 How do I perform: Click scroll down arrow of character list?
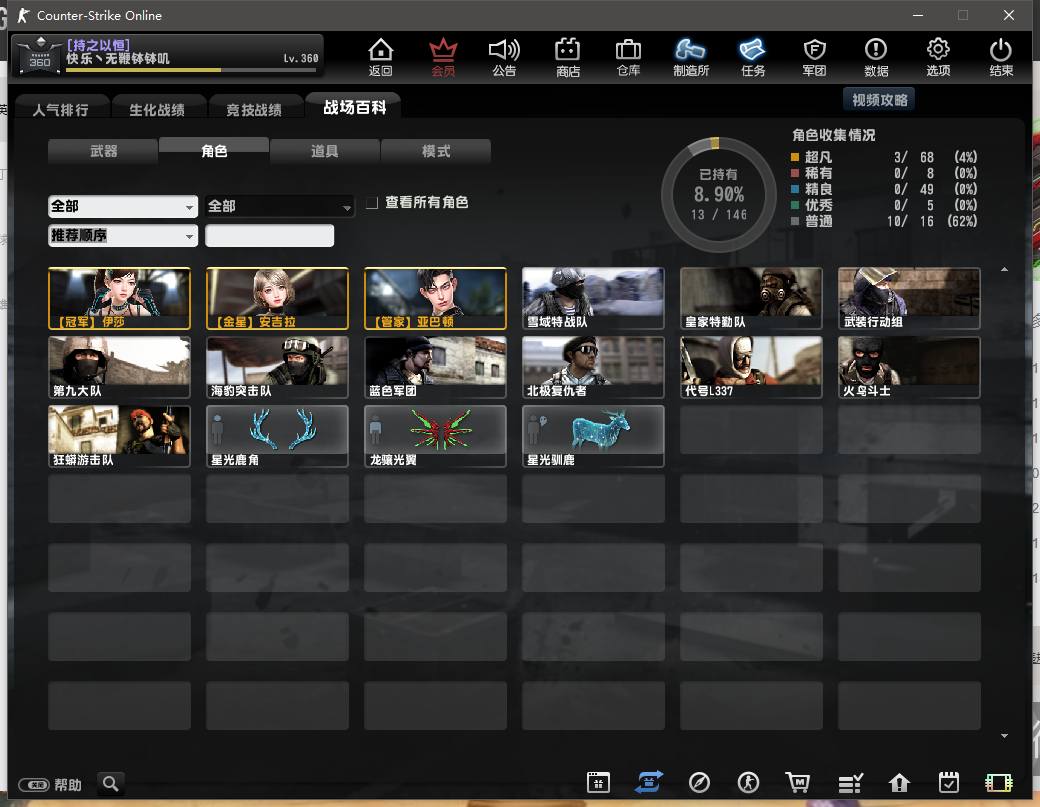pyautogui.click(x=1004, y=735)
